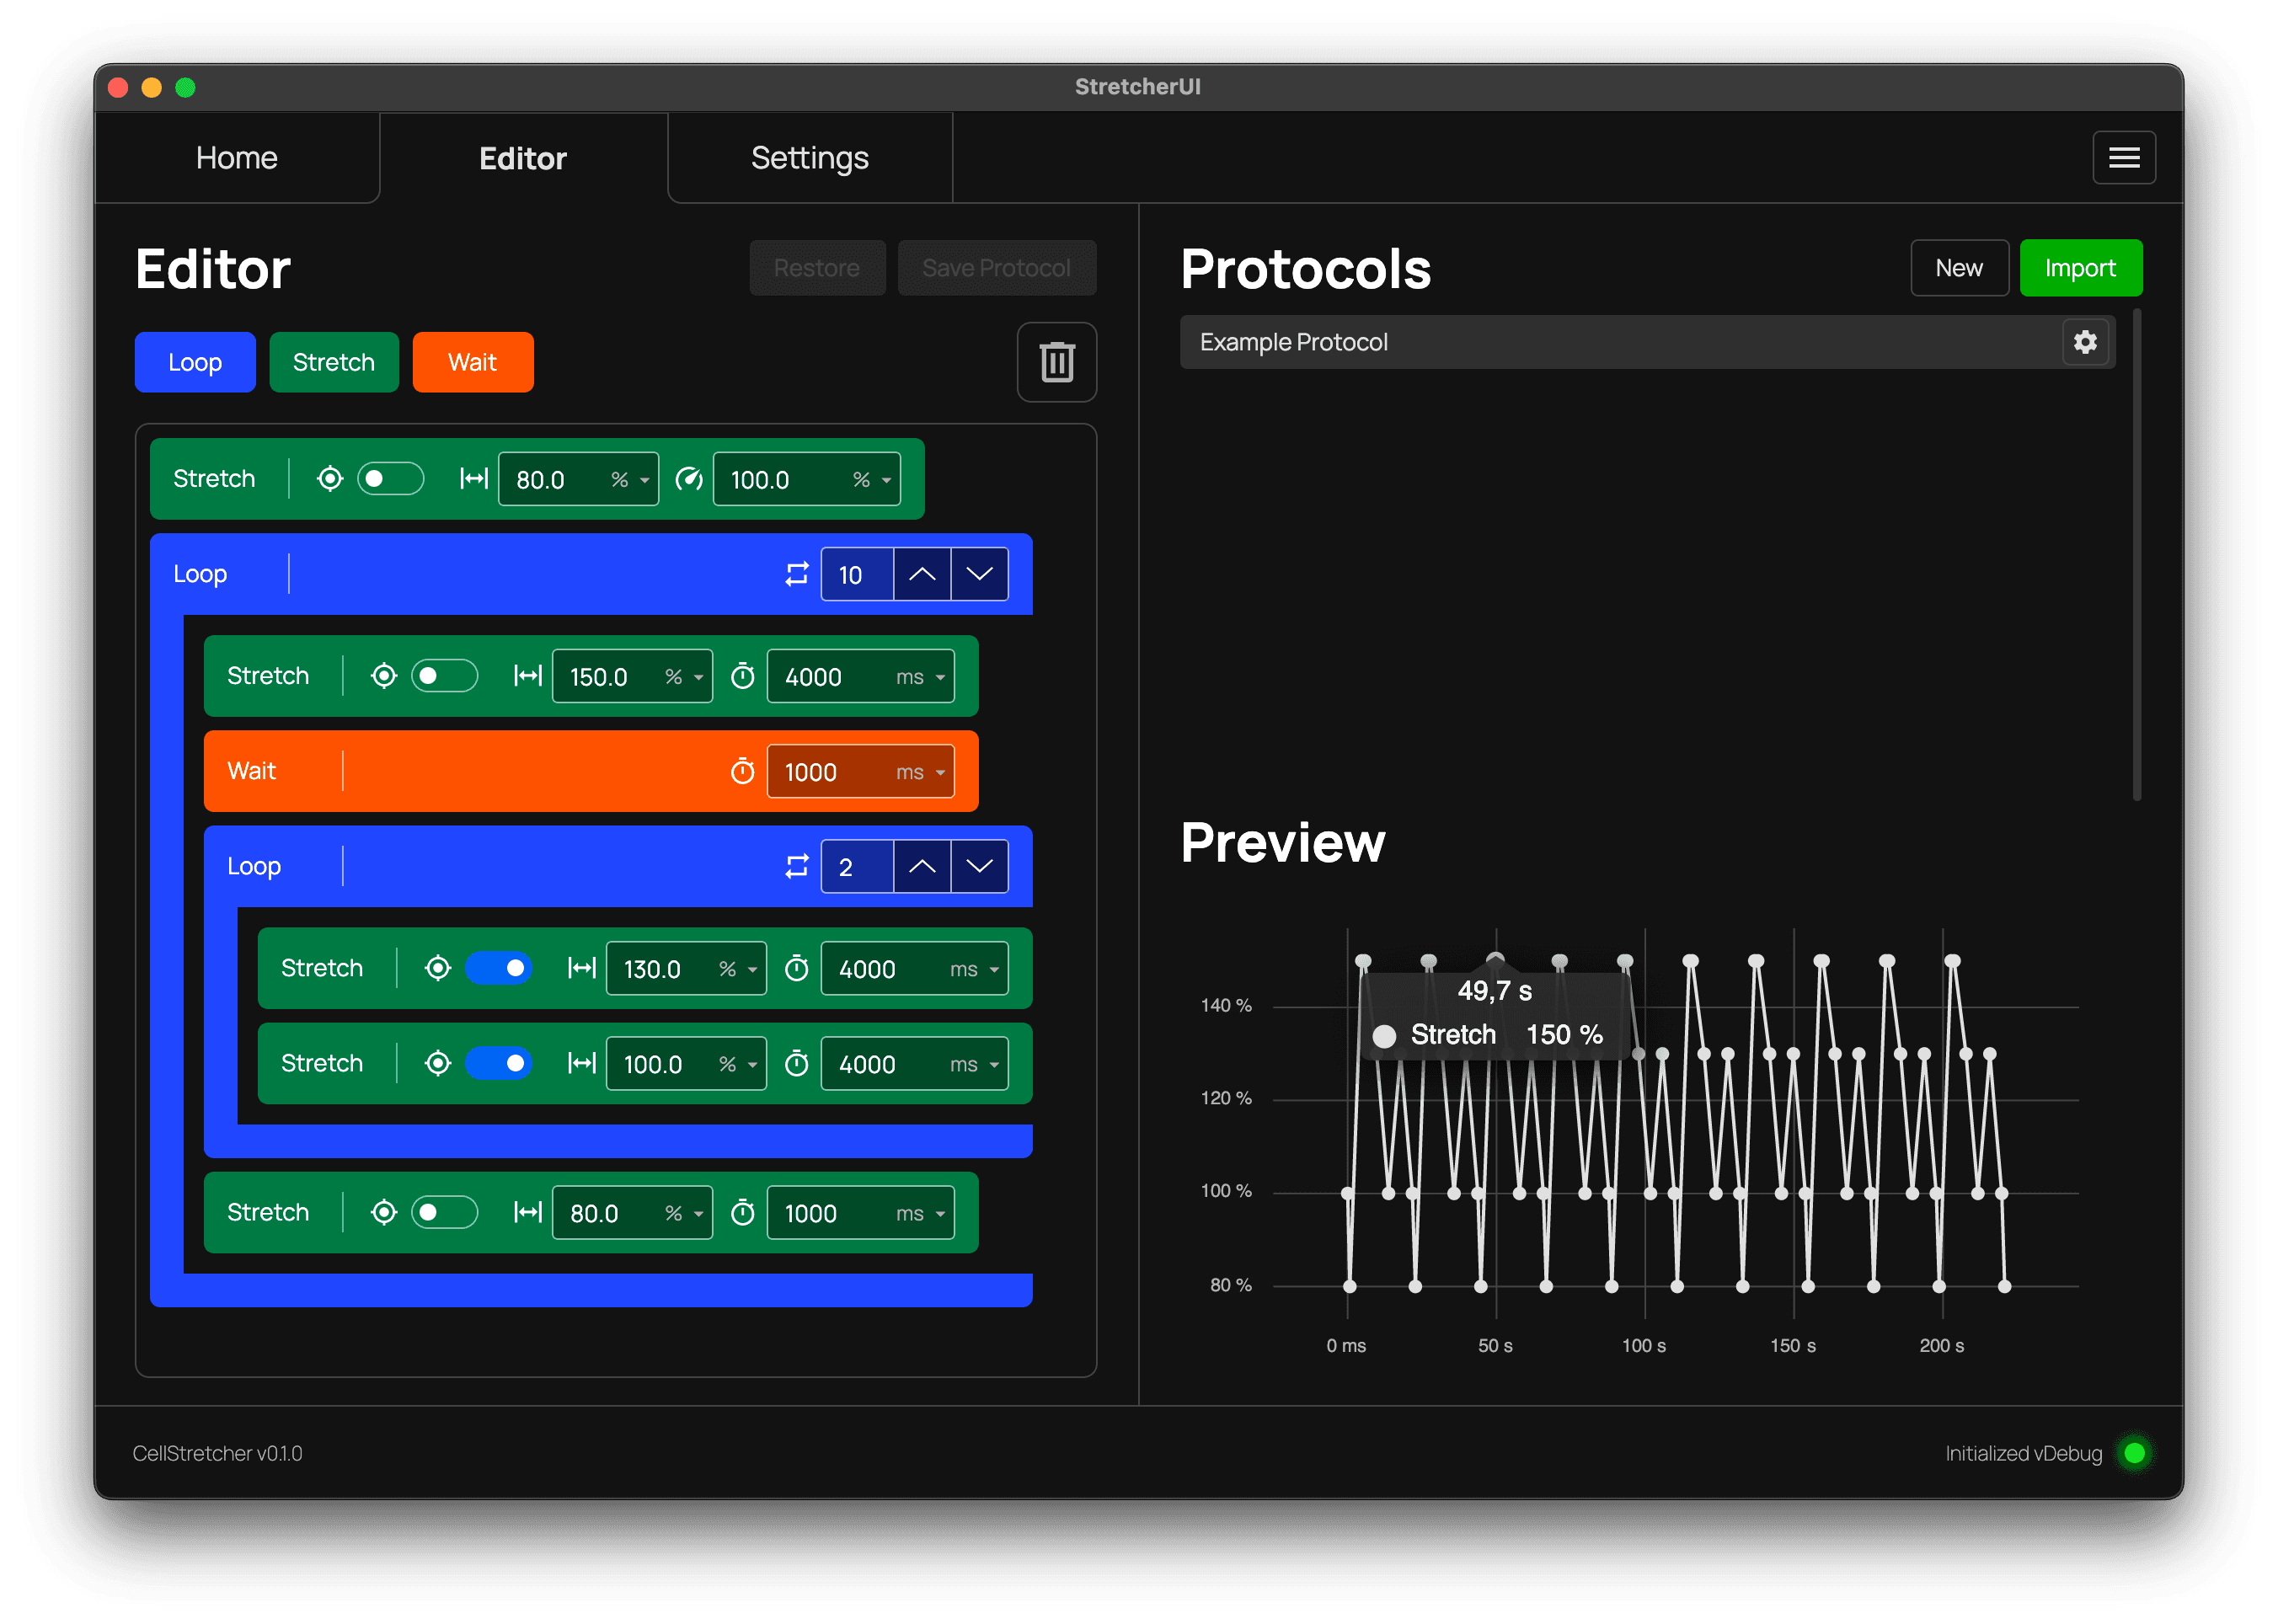
Task: Click timer icon in 150.0% Stretch row
Action: 742,676
